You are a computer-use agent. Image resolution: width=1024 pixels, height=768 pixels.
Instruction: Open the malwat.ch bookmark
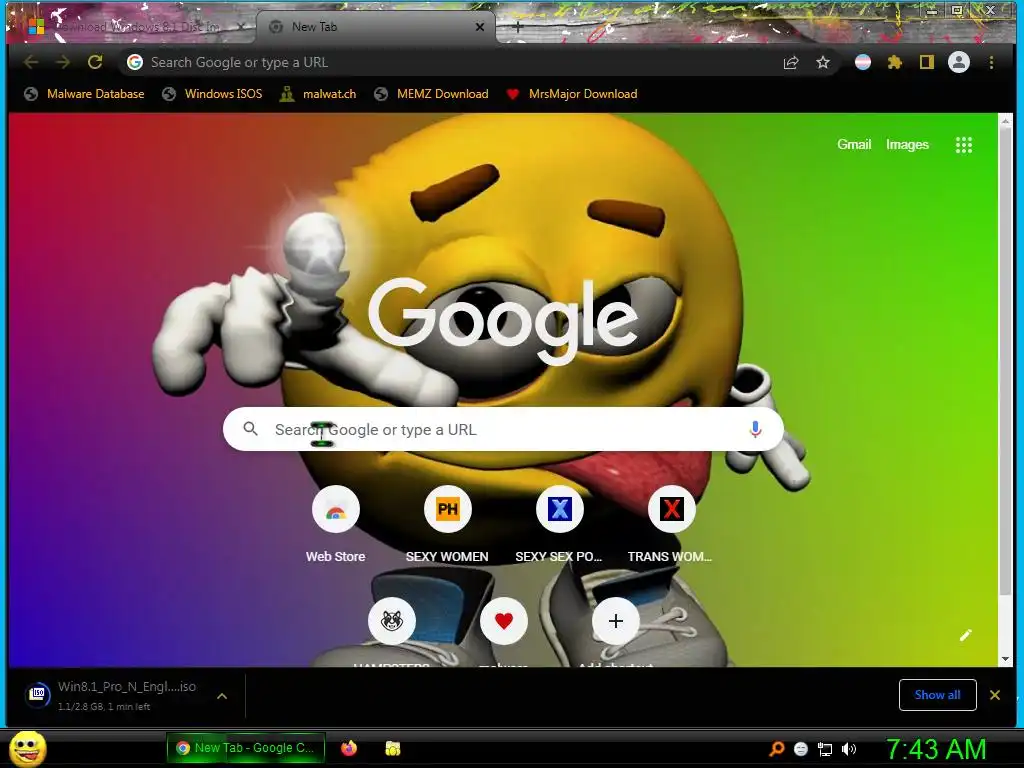coord(317,94)
